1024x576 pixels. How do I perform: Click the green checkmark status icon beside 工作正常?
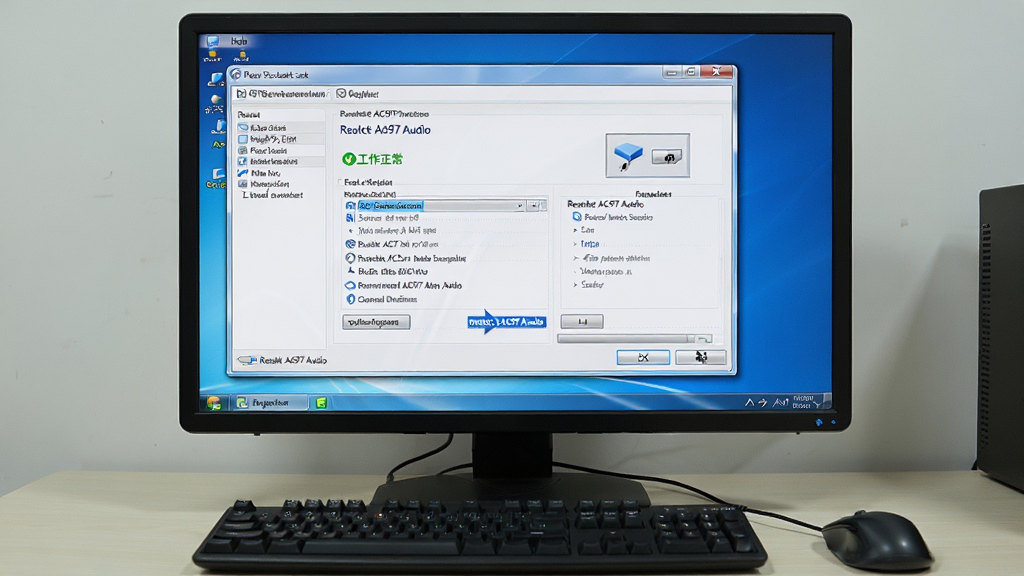pyautogui.click(x=348, y=159)
